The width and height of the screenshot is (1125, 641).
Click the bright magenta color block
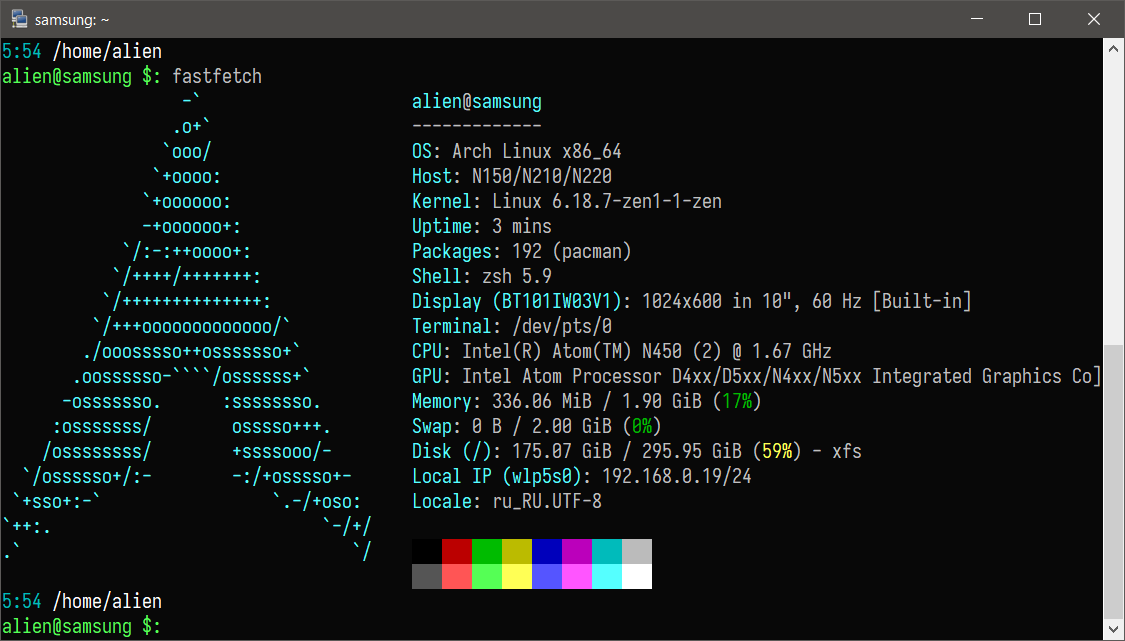click(577, 576)
